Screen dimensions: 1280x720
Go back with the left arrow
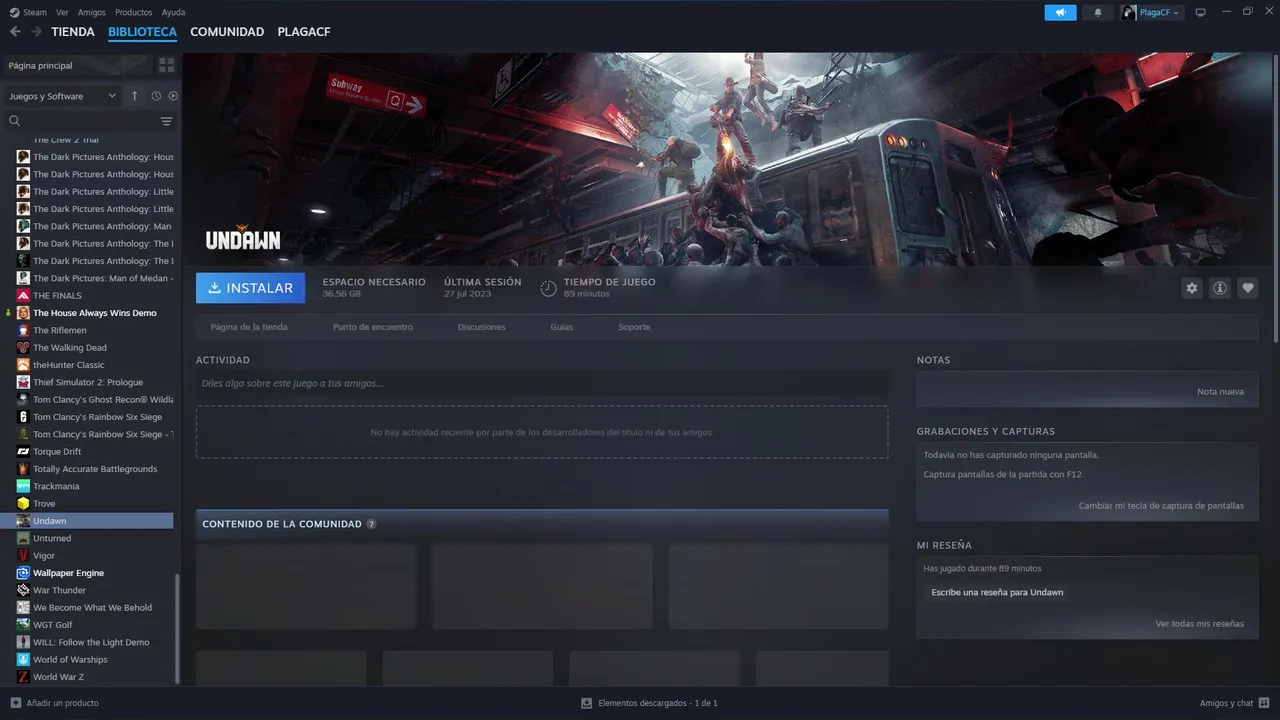tap(15, 32)
